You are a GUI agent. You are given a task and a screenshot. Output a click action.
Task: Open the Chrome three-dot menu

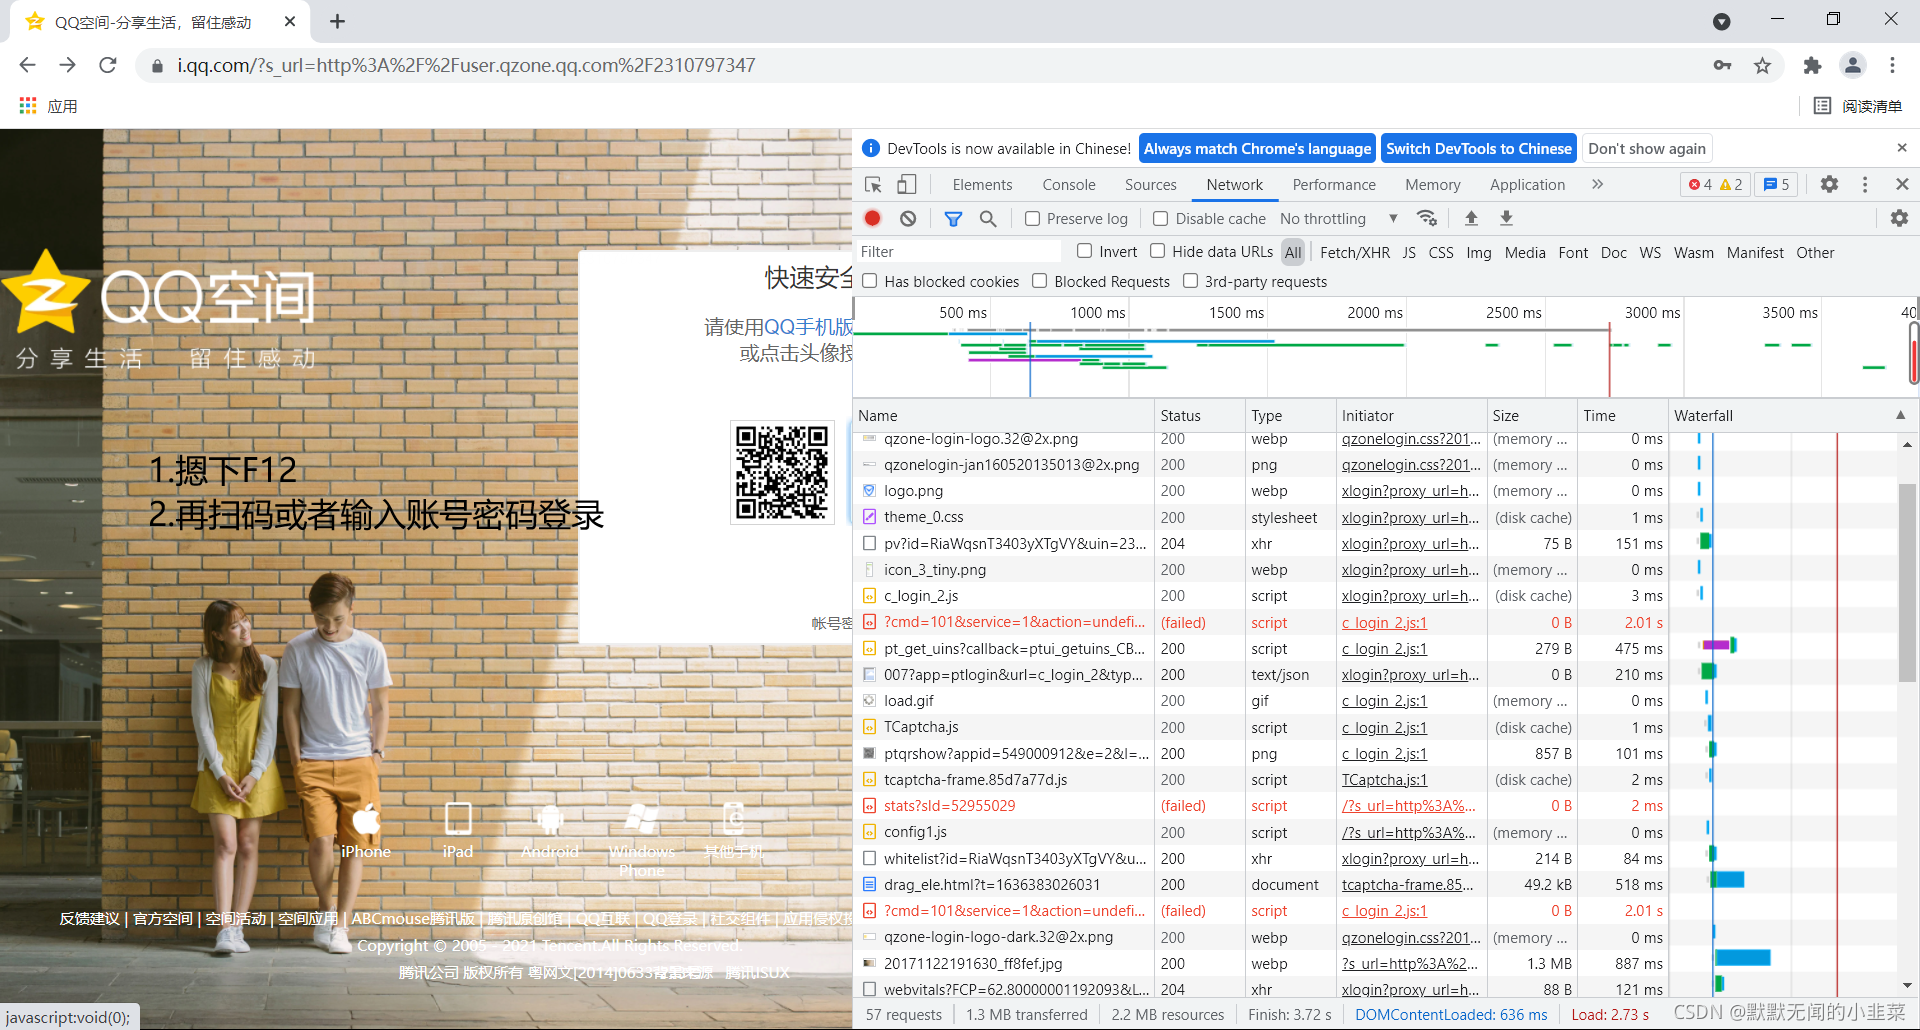1892,66
